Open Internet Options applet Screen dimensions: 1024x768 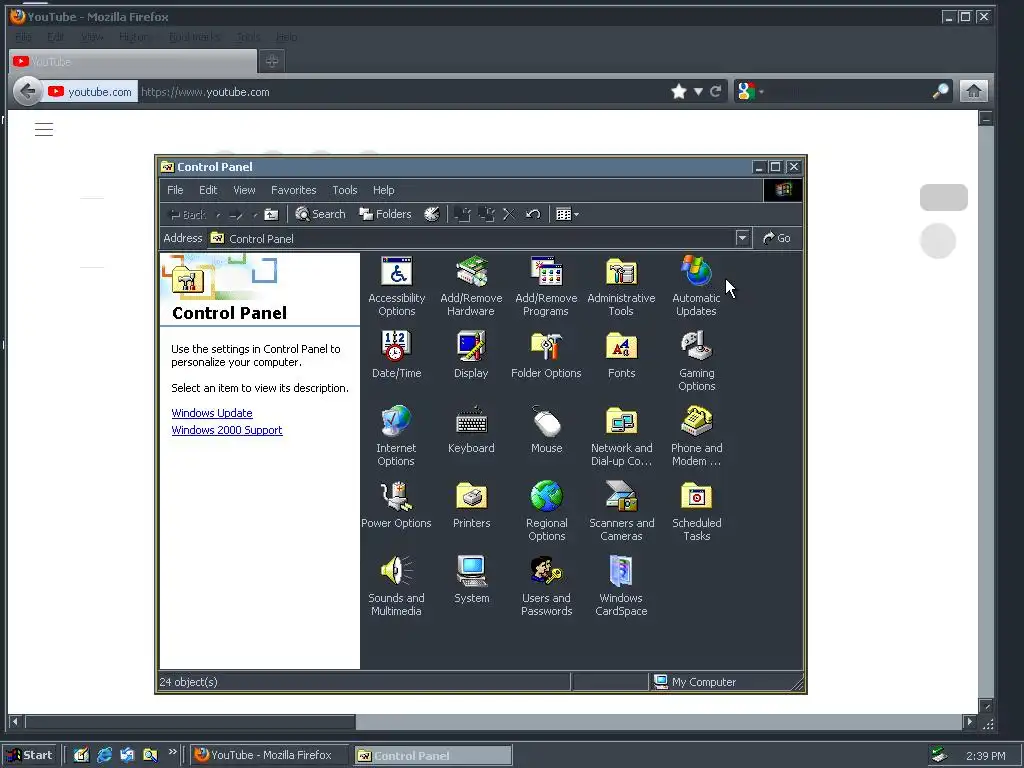tap(396, 436)
